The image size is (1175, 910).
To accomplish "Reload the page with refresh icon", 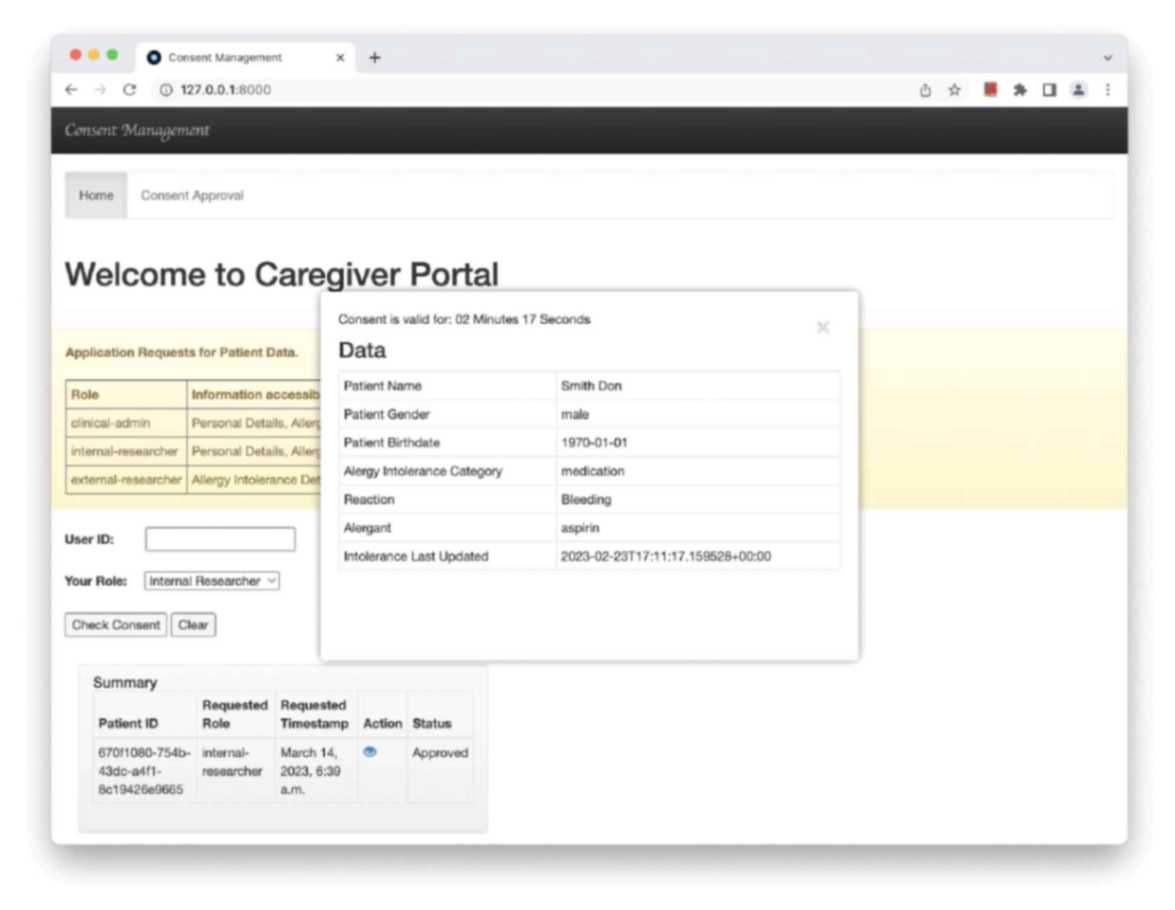I will coord(129,90).
